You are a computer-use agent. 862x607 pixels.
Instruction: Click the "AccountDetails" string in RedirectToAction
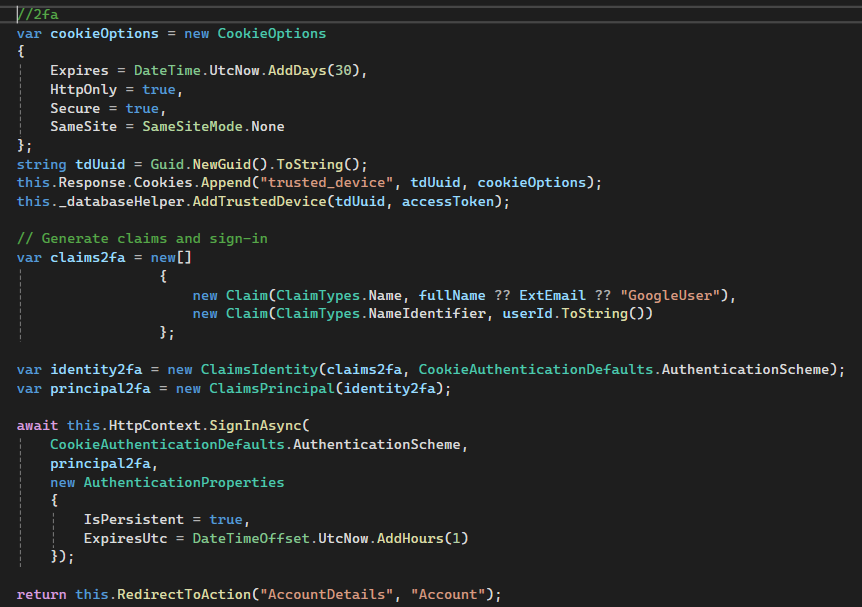click(x=325, y=594)
